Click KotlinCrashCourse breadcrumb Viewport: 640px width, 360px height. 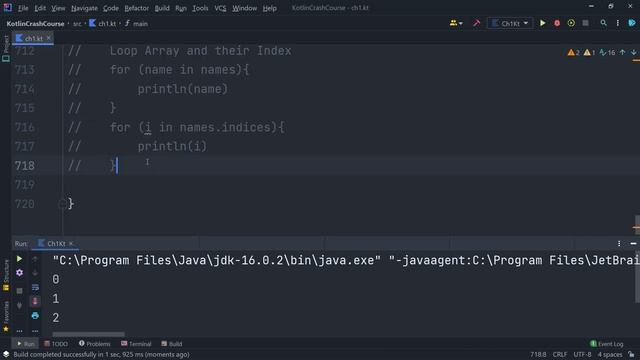[x=35, y=24]
